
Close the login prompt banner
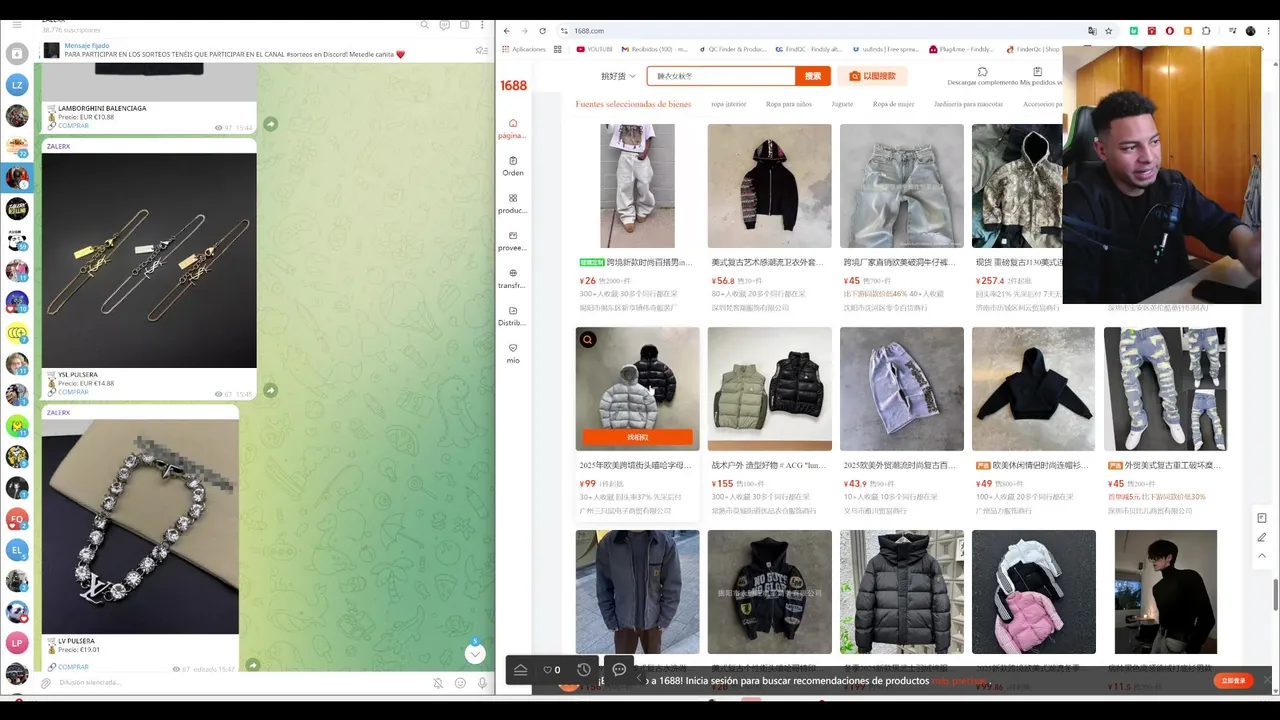coord(1266,680)
